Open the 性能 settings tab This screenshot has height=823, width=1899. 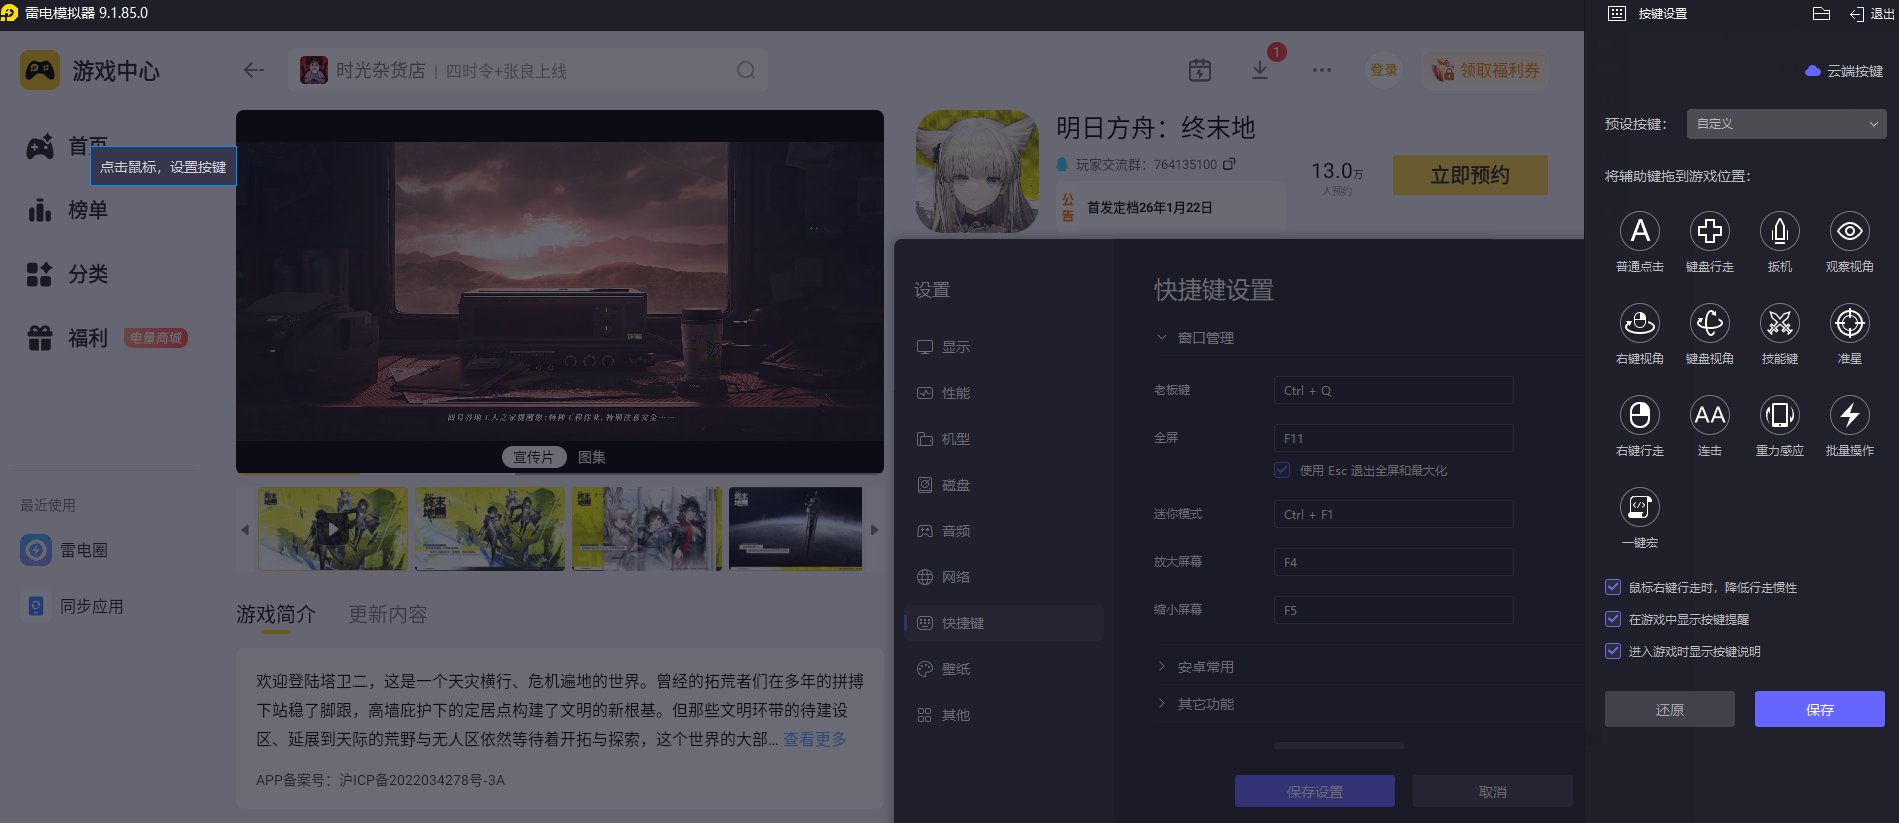(x=955, y=393)
